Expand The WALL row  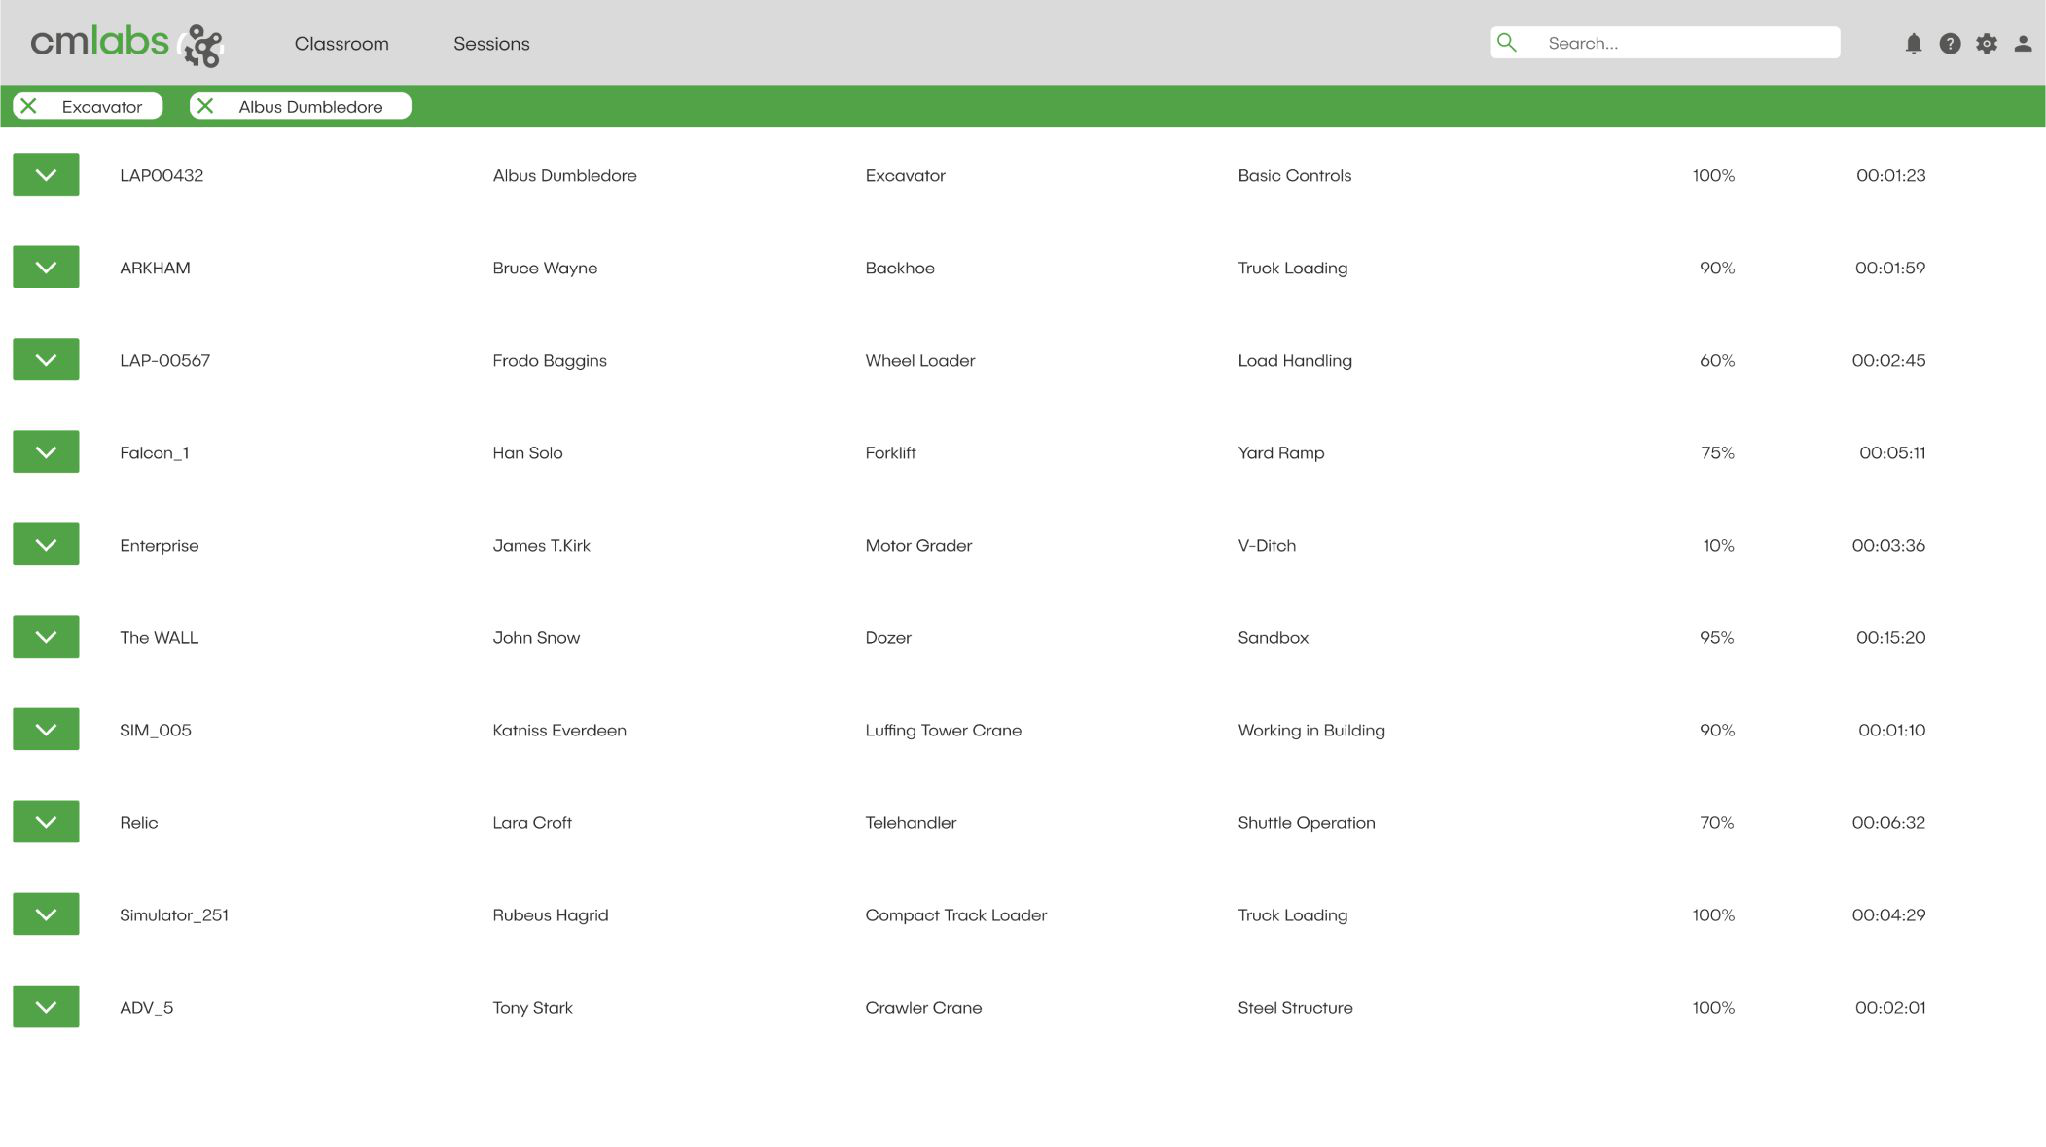46,637
